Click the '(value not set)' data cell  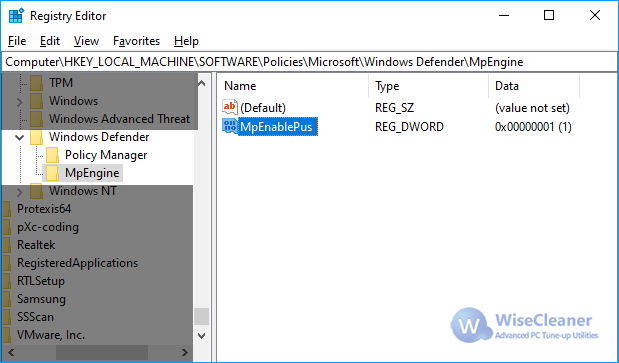point(532,108)
